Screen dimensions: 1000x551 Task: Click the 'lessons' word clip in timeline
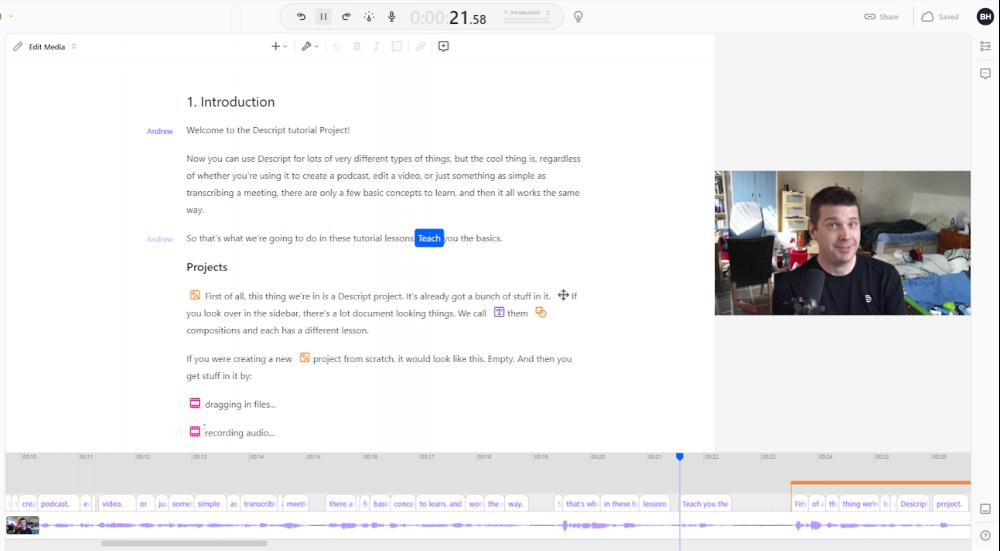pyautogui.click(x=655, y=504)
